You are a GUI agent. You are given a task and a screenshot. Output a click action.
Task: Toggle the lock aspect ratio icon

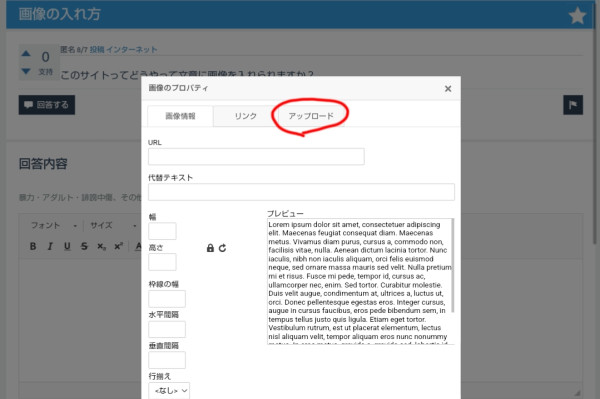point(210,248)
